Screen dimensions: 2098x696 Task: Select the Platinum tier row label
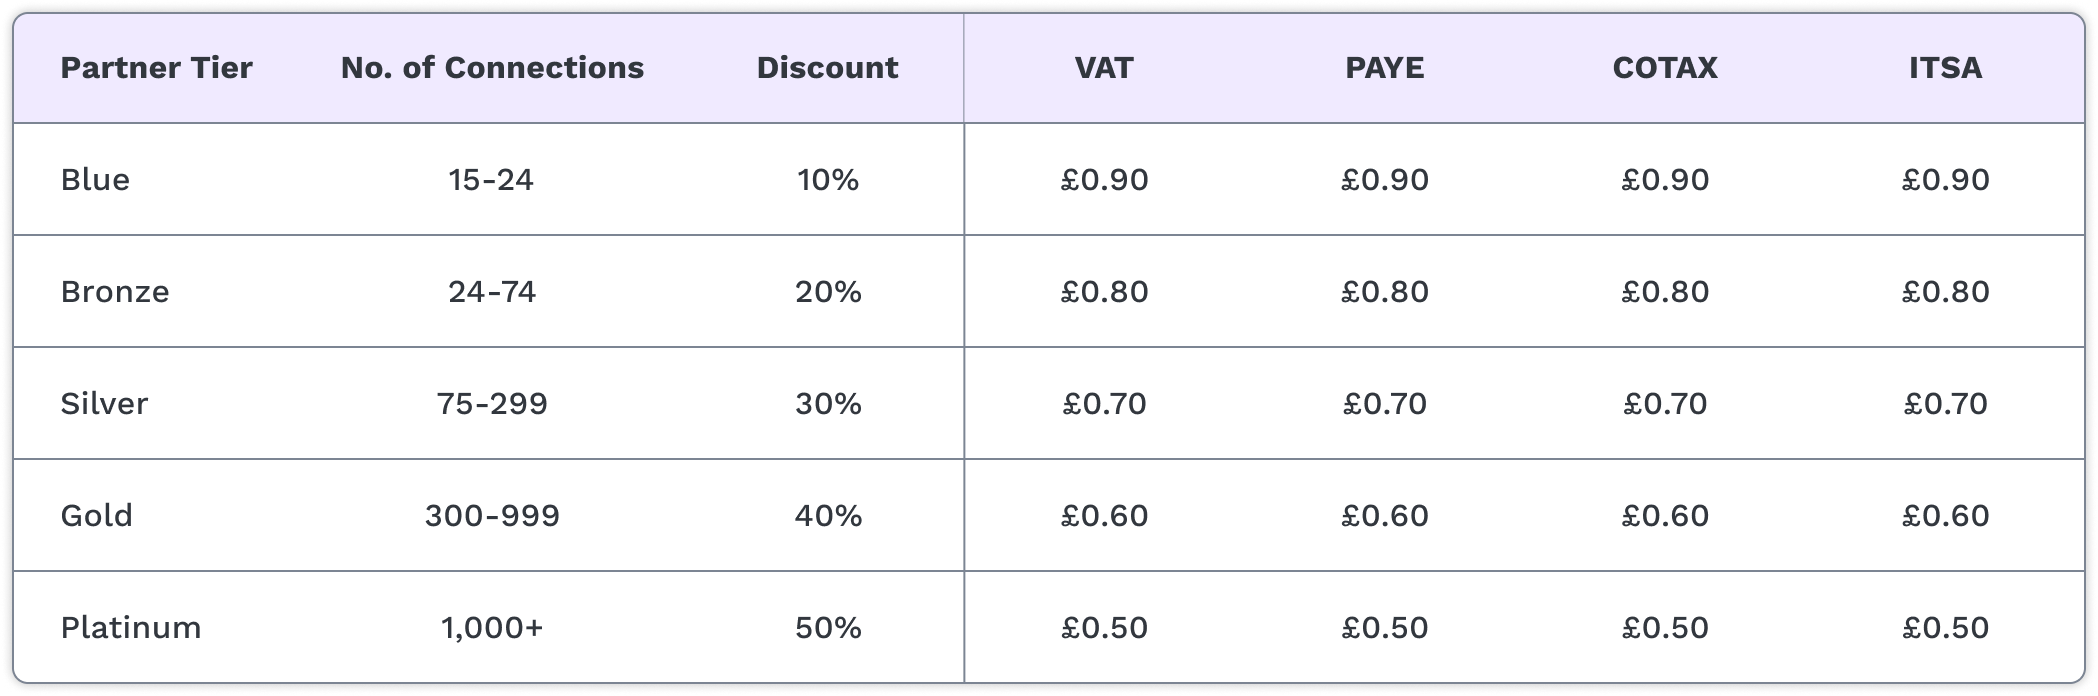tap(131, 628)
